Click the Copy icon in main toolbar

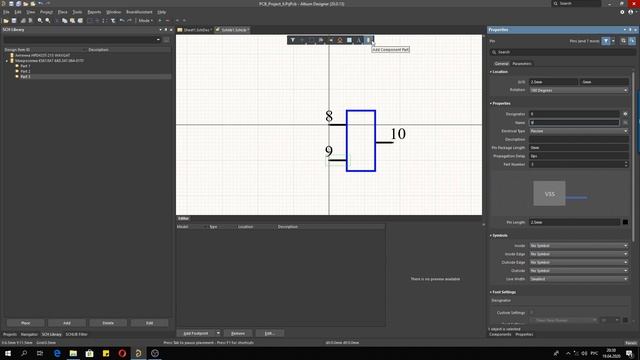(64, 20)
